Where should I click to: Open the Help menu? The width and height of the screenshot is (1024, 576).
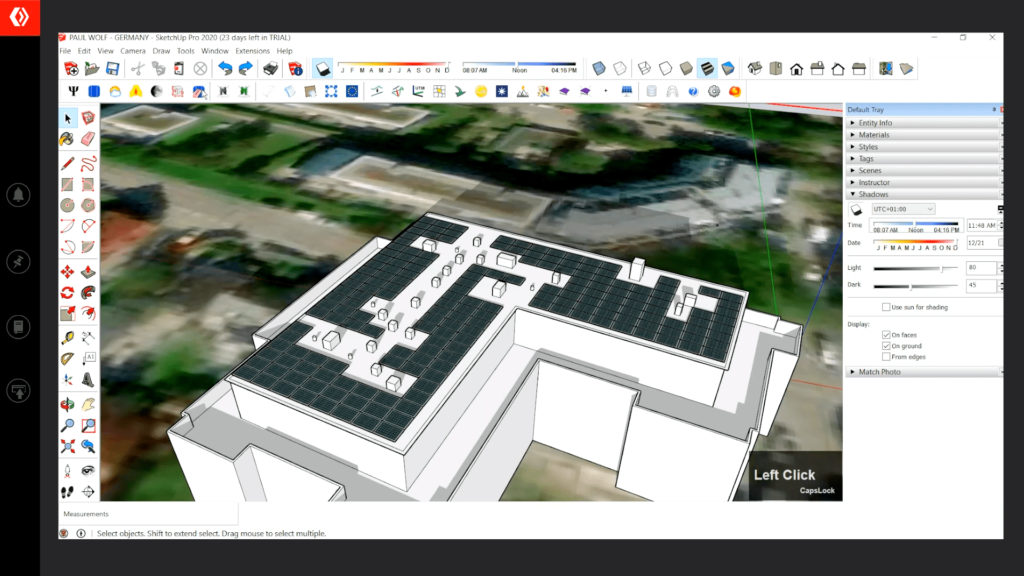[x=284, y=51]
